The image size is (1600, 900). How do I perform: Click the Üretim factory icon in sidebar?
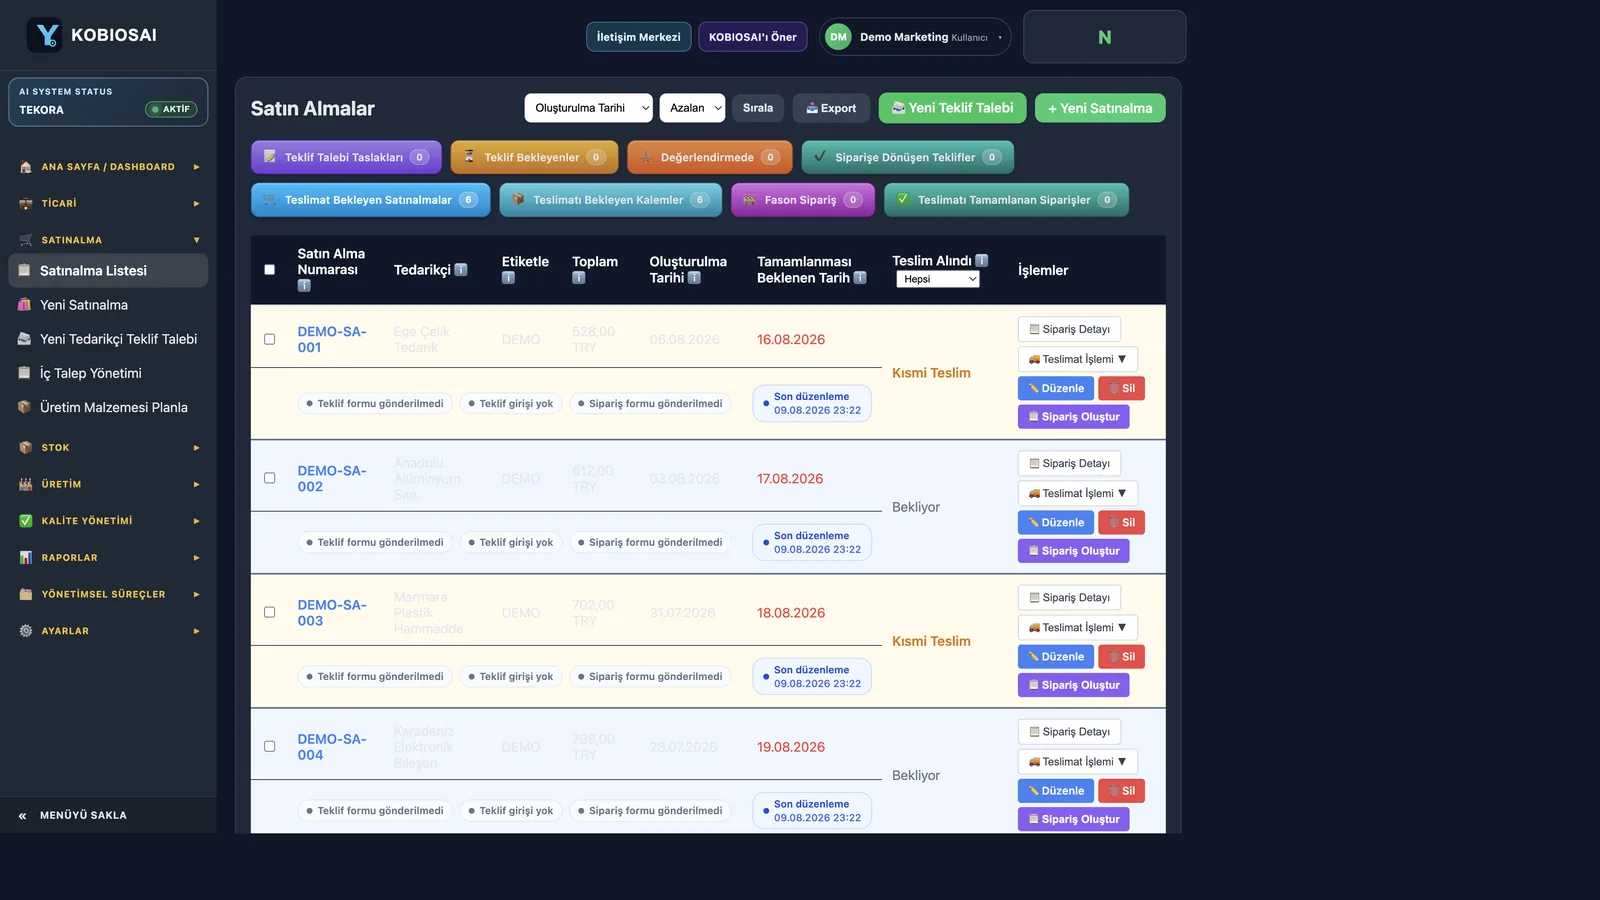pos(26,484)
